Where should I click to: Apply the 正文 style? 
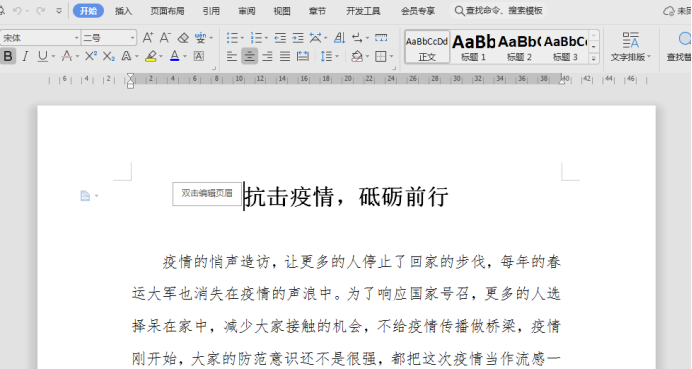[x=427, y=47]
